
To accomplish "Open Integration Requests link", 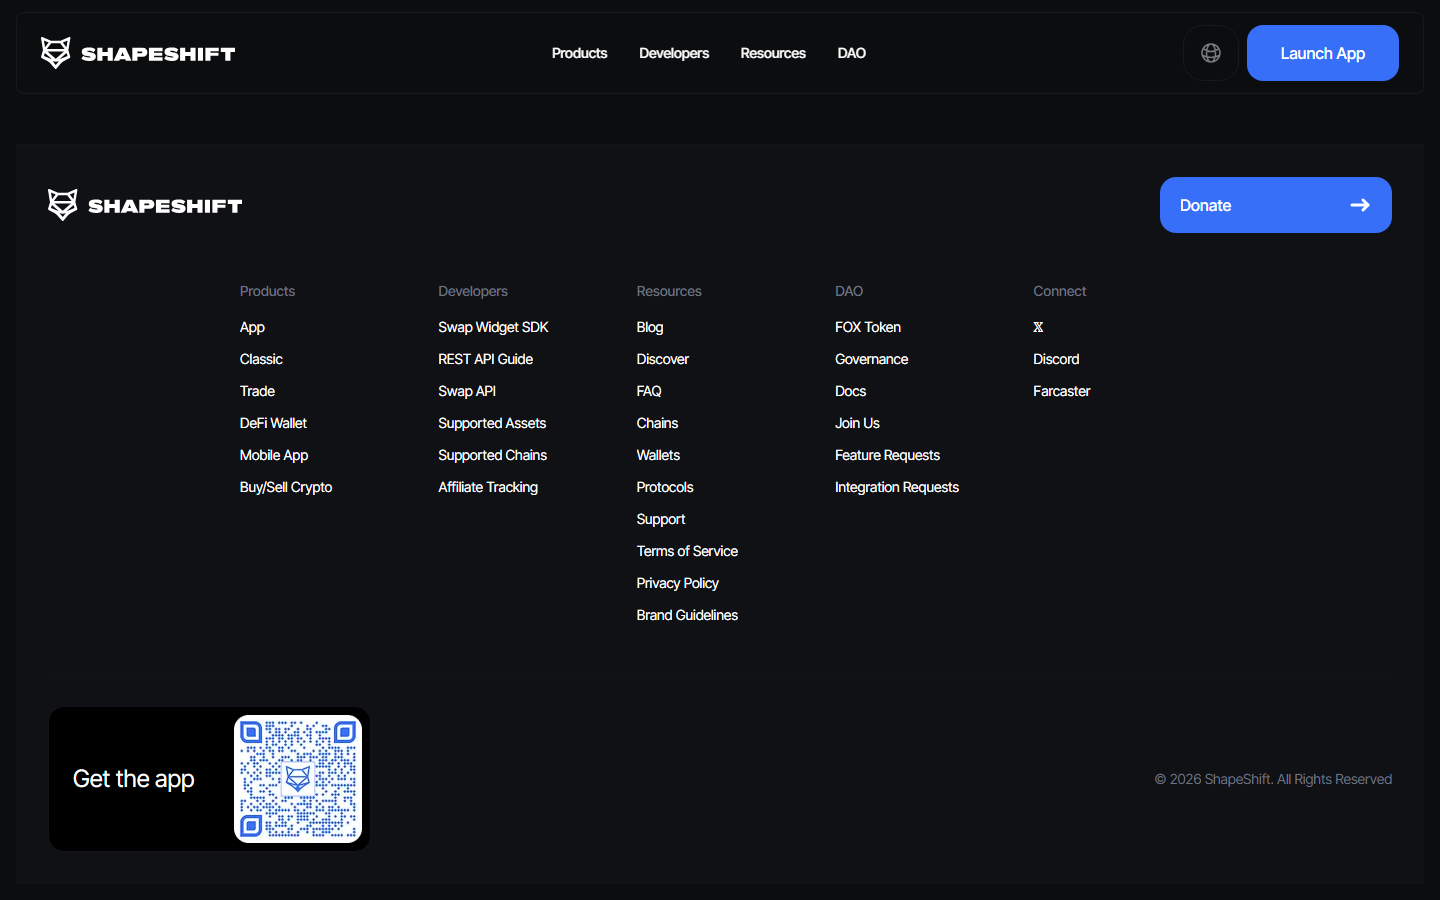I will tap(897, 487).
